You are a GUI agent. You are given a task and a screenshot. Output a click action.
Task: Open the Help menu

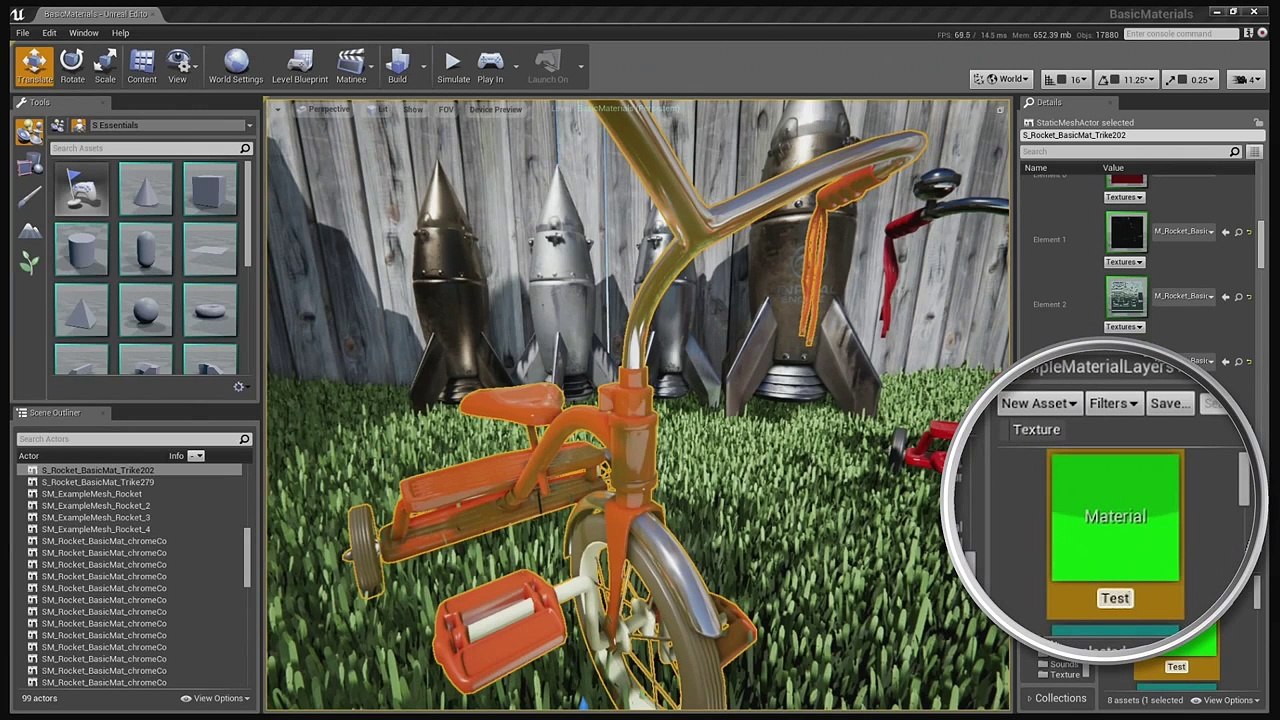120,33
